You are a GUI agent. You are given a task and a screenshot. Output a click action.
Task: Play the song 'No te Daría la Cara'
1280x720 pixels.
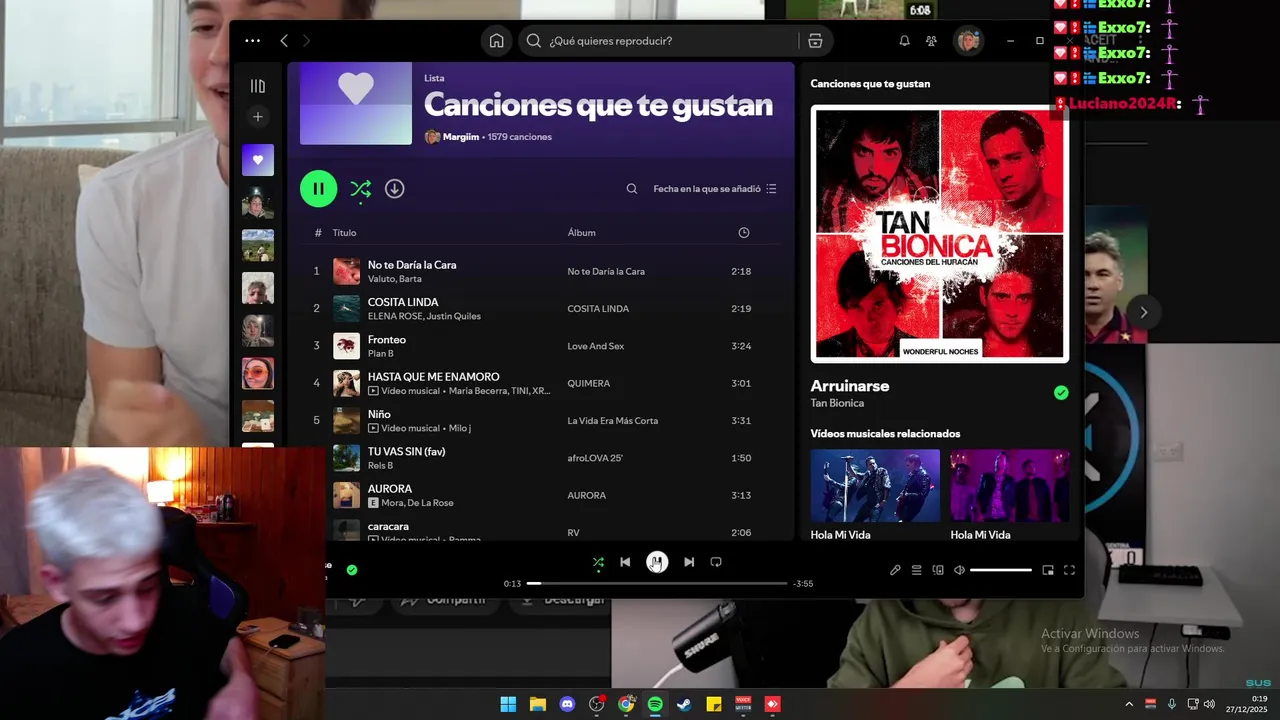pyautogui.click(x=412, y=265)
